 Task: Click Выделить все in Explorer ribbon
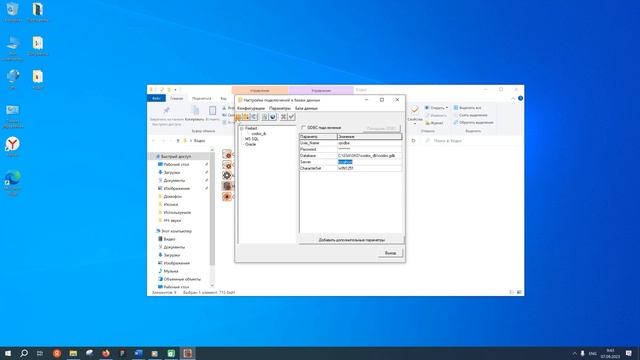tap(467, 108)
